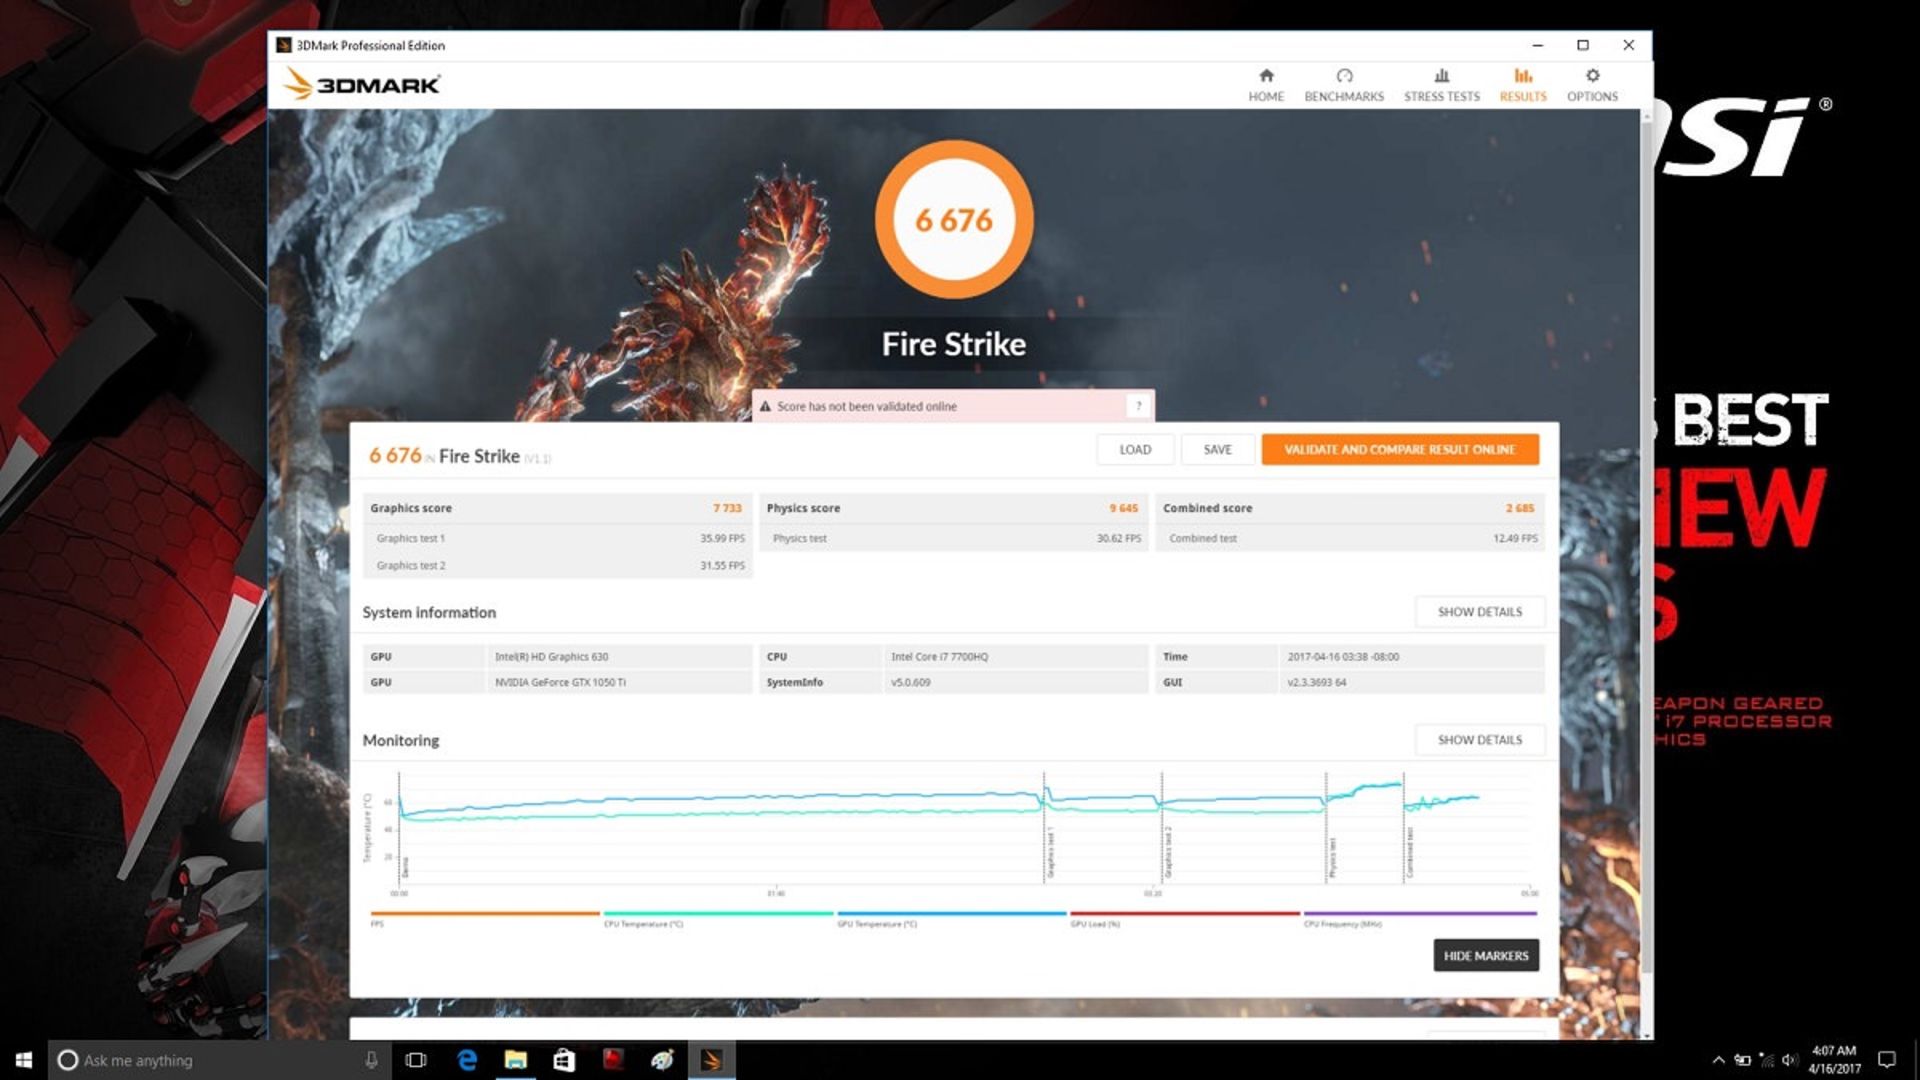Open the Windows Store taskbar icon

click(564, 1060)
